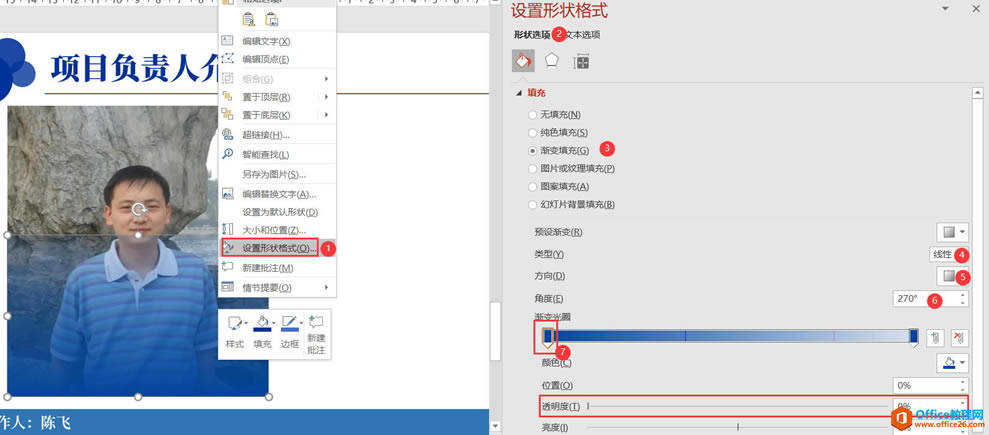Open the gradient stop Color dropdown
The image size is (989, 435).
pos(952,362)
